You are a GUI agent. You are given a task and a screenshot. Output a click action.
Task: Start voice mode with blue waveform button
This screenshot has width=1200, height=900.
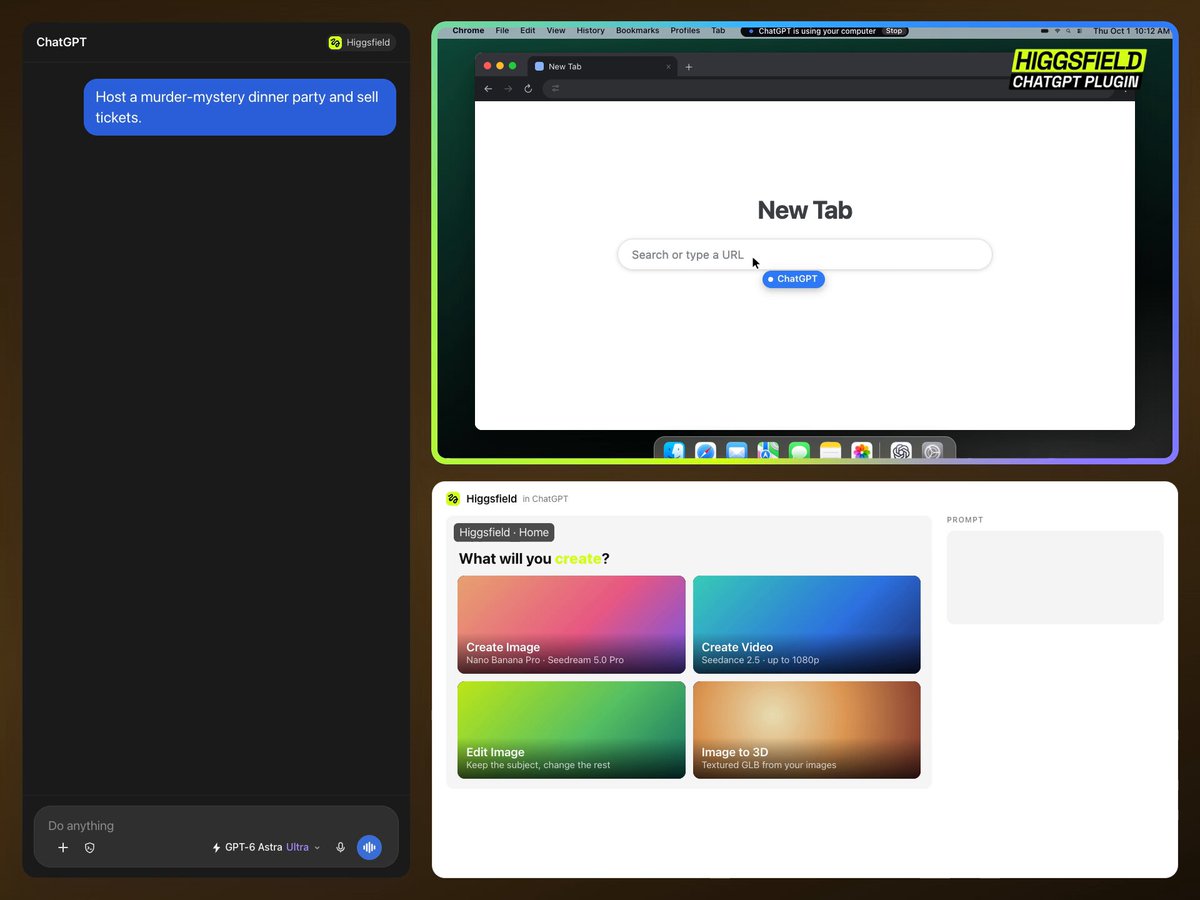tap(369, 848)
